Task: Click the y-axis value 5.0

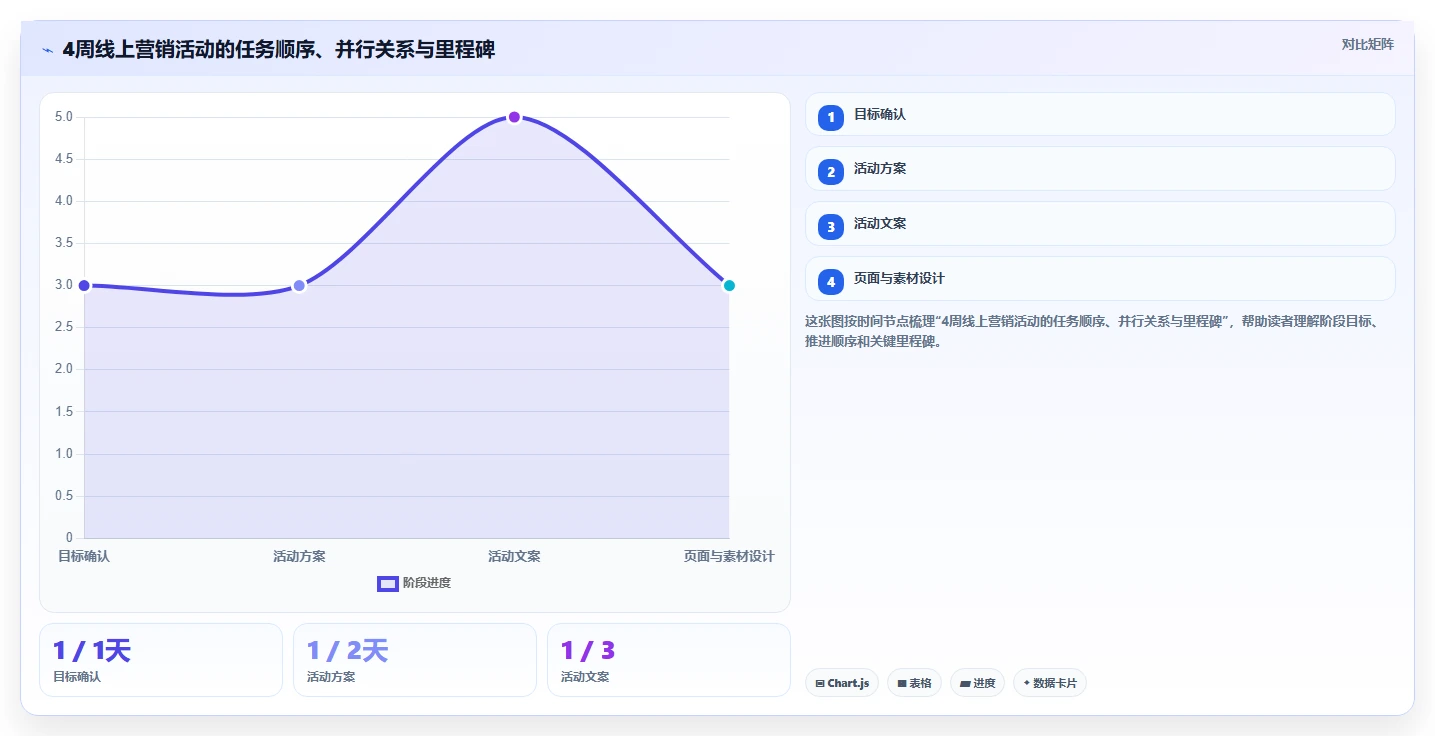Action: 64,117
